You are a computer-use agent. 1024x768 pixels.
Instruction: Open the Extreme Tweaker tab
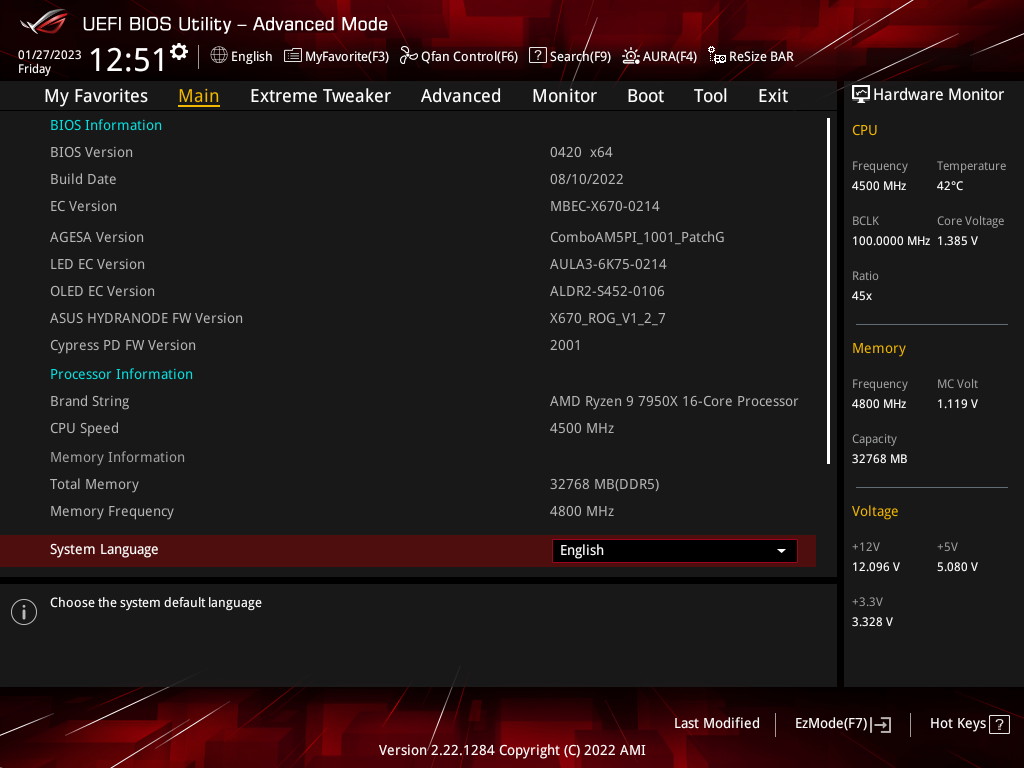point(320,96)
